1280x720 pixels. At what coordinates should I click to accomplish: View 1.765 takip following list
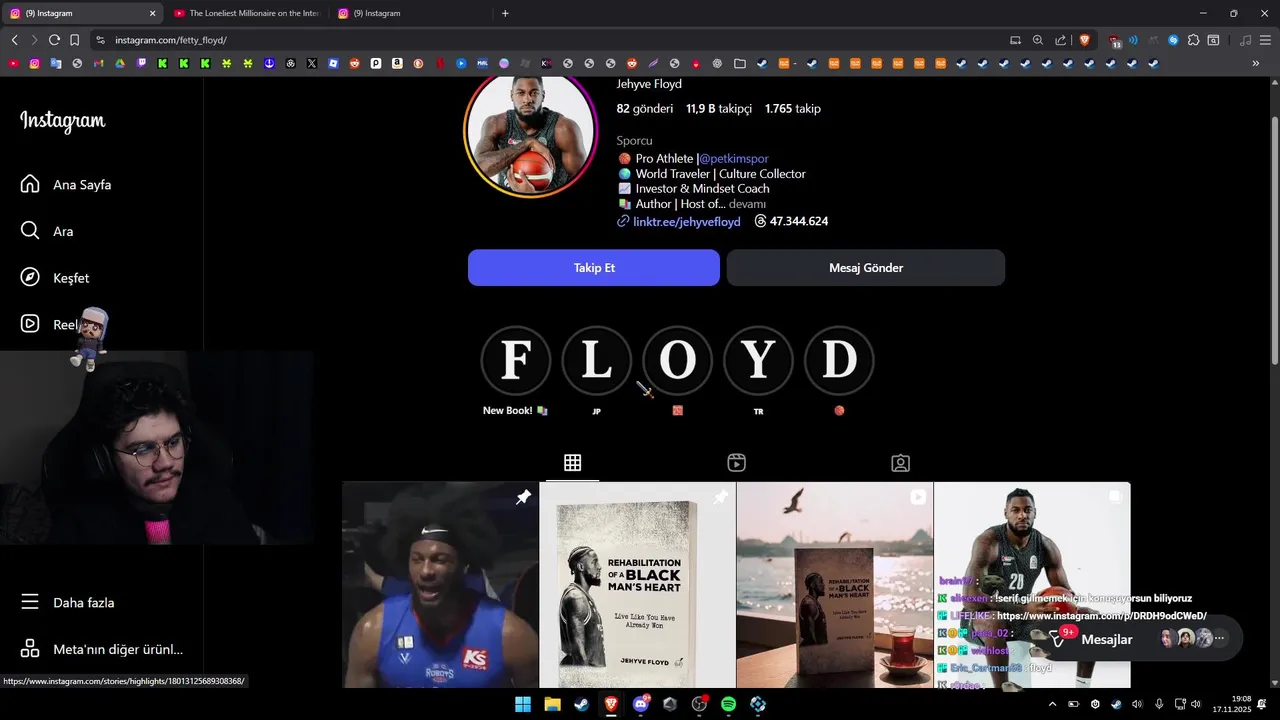point(792,108)
